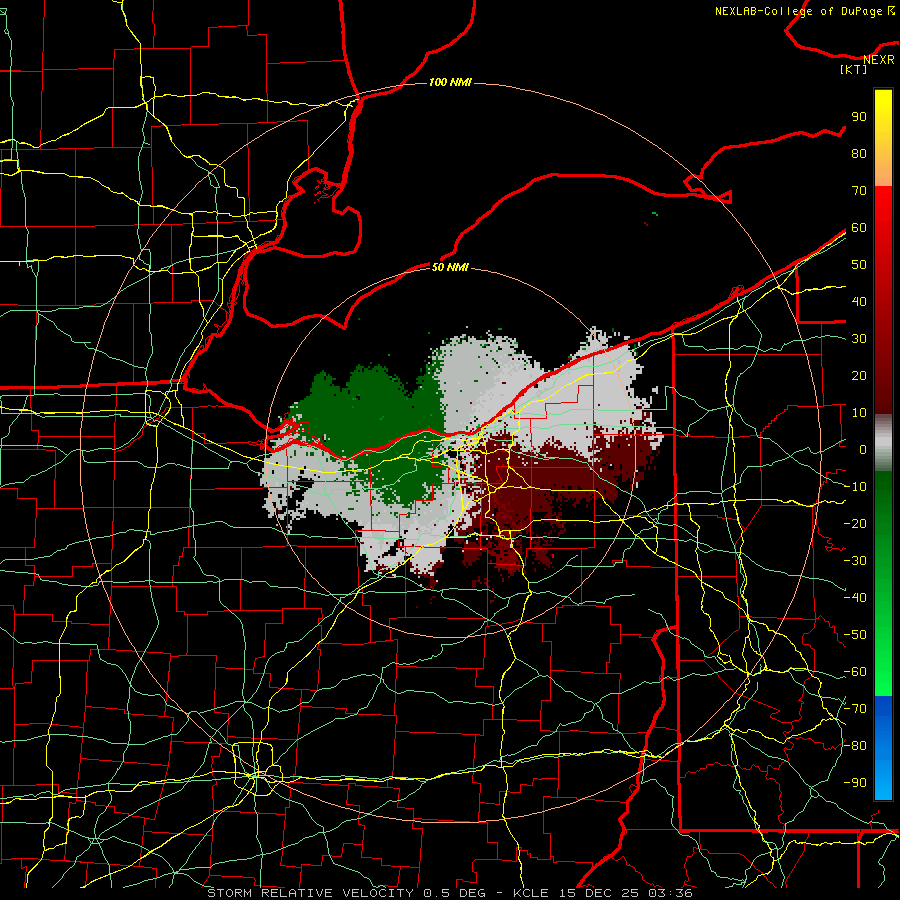Pick the yellow top segment of color bar
Viewport: 900px width, 900px height.
[883, 138]
